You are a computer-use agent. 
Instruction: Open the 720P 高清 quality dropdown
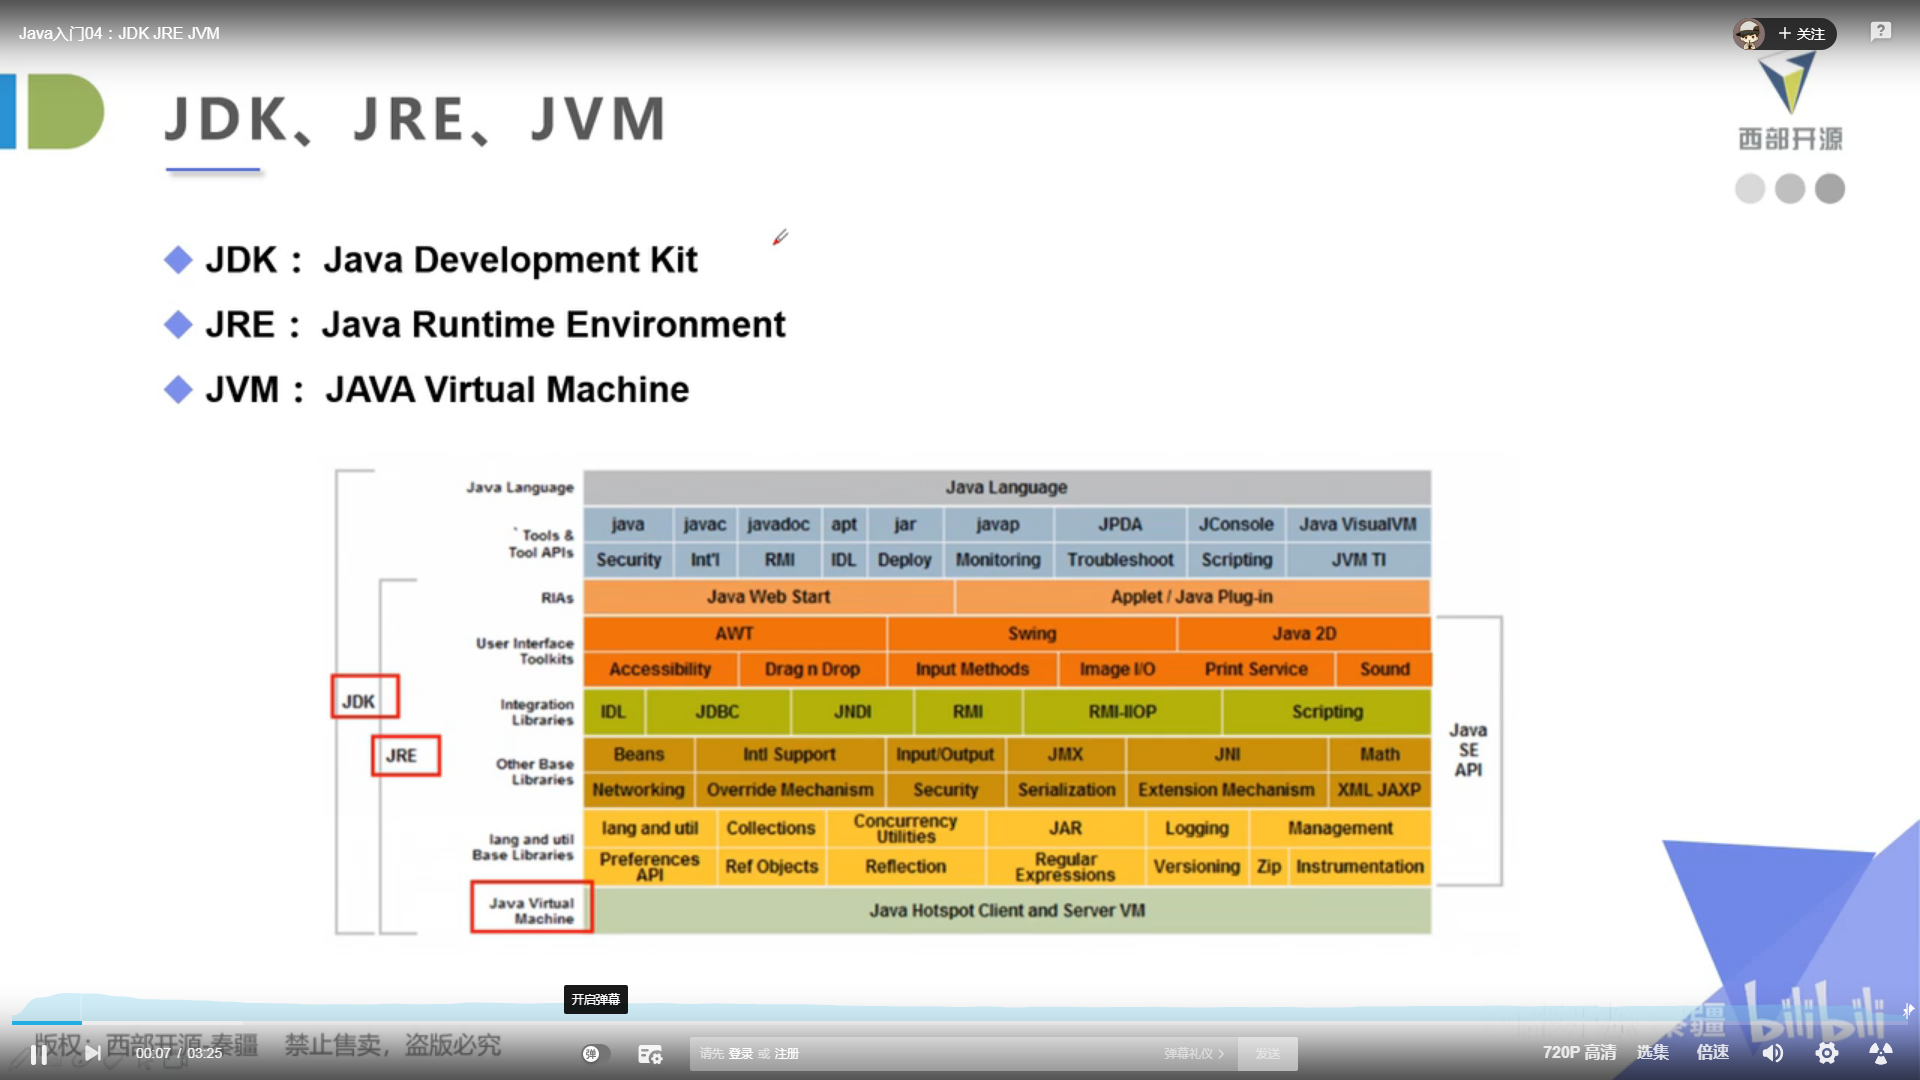pyautogui.click(x=1579, y=1052)
